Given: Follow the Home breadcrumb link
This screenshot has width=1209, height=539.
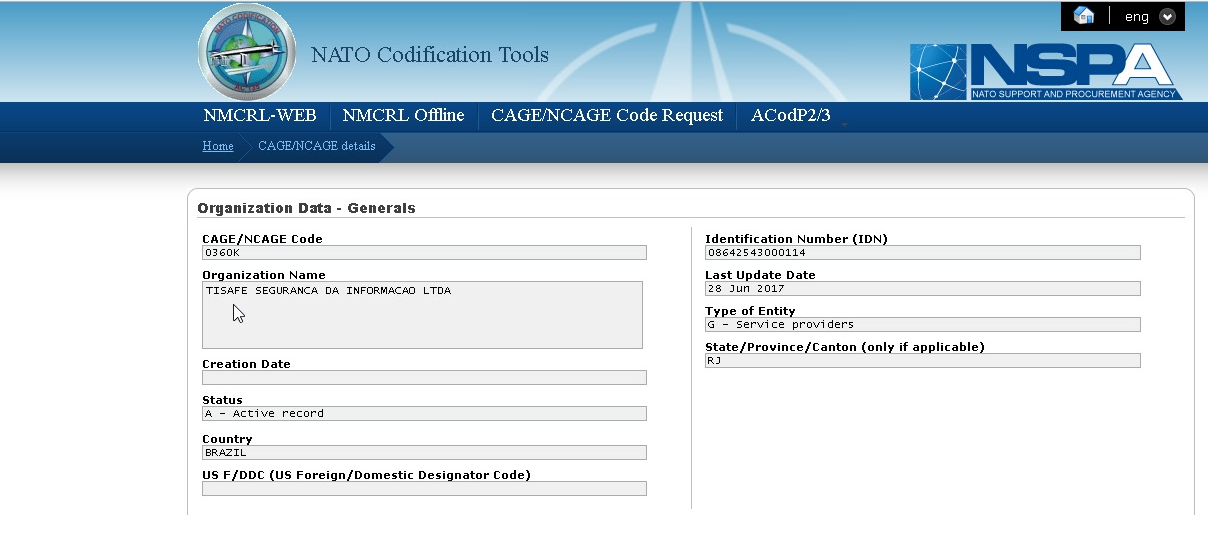Looking at the screenshot, I should tap(218, 146).
